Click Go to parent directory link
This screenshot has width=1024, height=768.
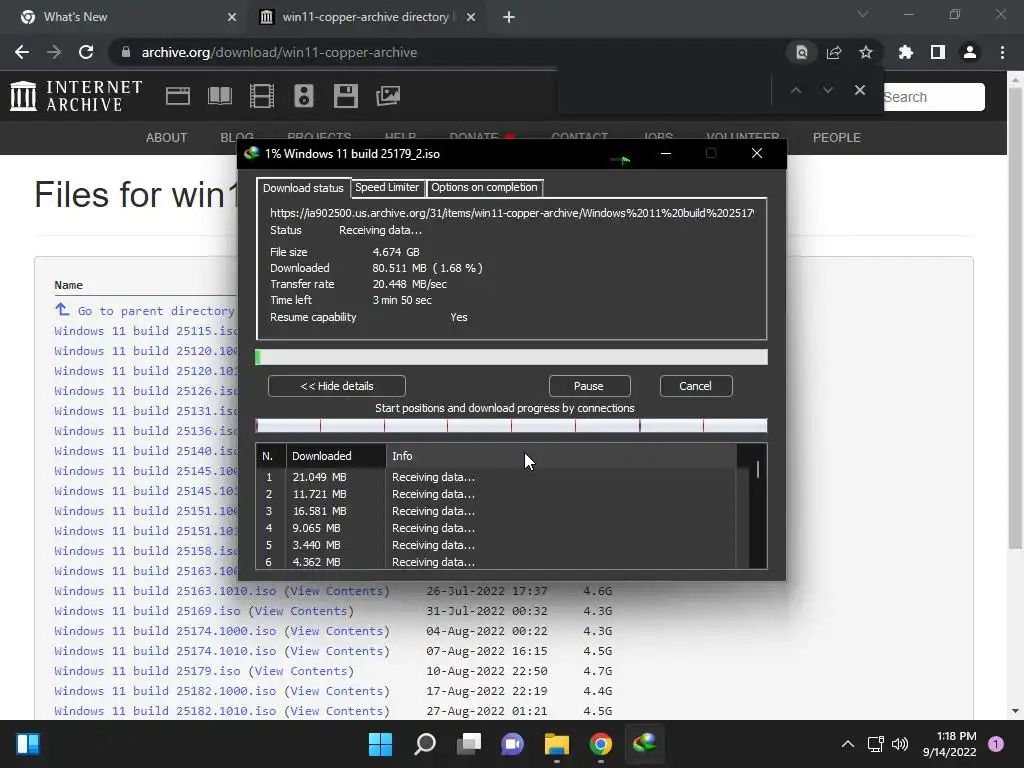[155, 311]
